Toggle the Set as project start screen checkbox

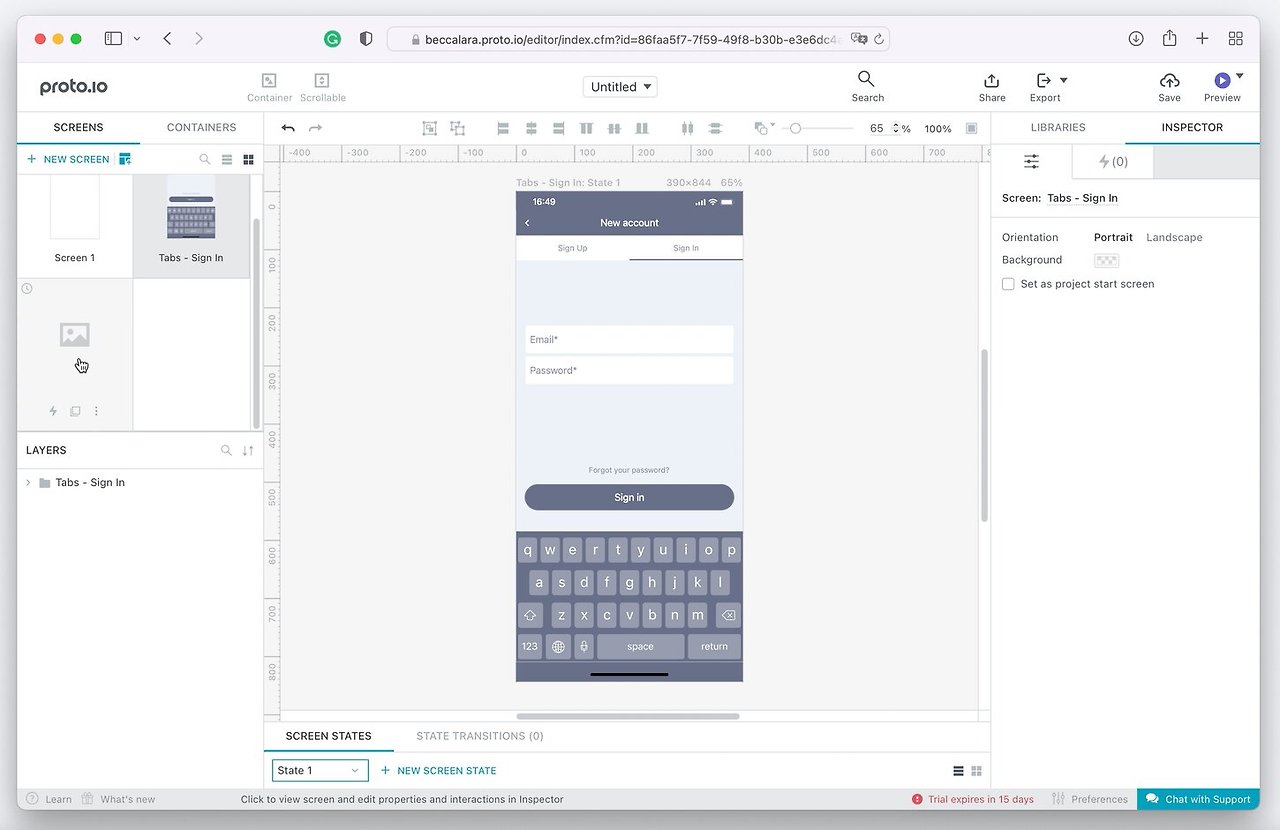(1008, 283)
